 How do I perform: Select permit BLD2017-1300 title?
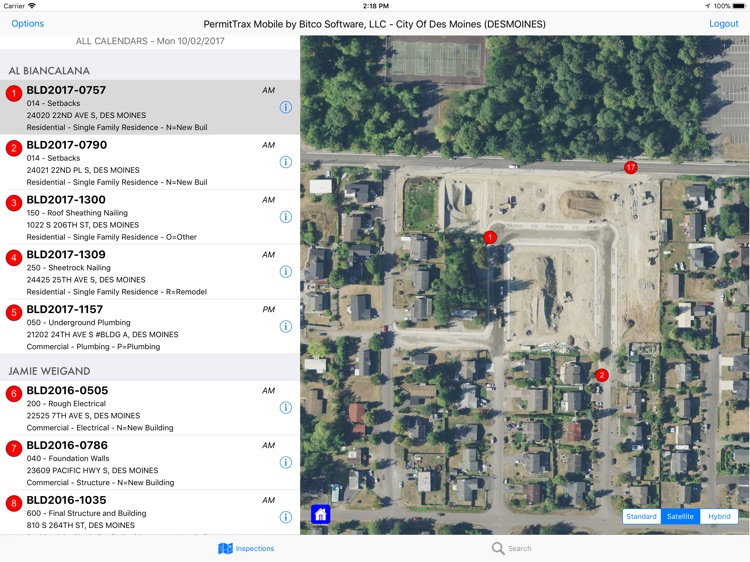point(66,199)
